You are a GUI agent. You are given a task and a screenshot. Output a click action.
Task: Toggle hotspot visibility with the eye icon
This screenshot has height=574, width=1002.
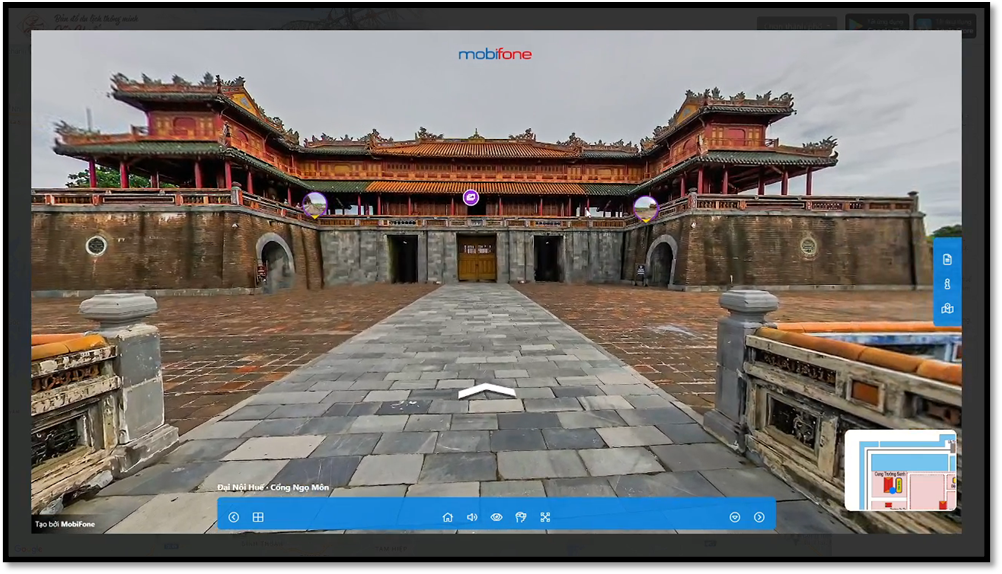[496, 517]
